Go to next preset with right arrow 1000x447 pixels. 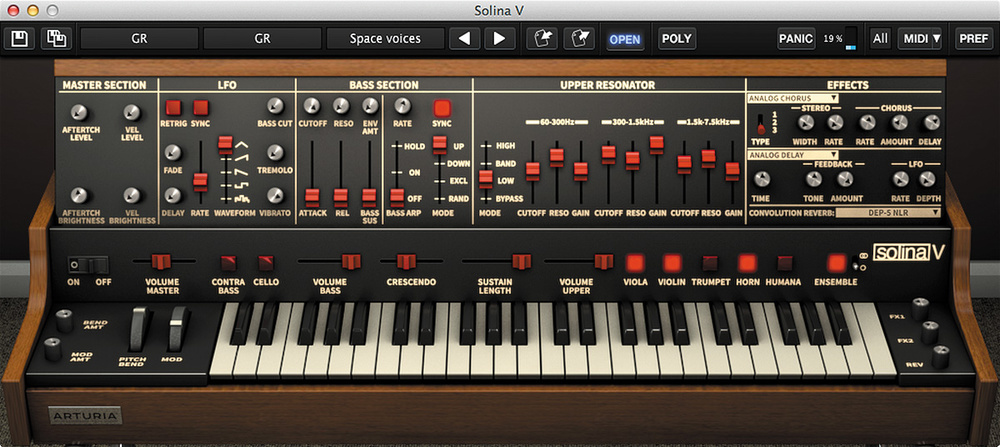(500, 39)
